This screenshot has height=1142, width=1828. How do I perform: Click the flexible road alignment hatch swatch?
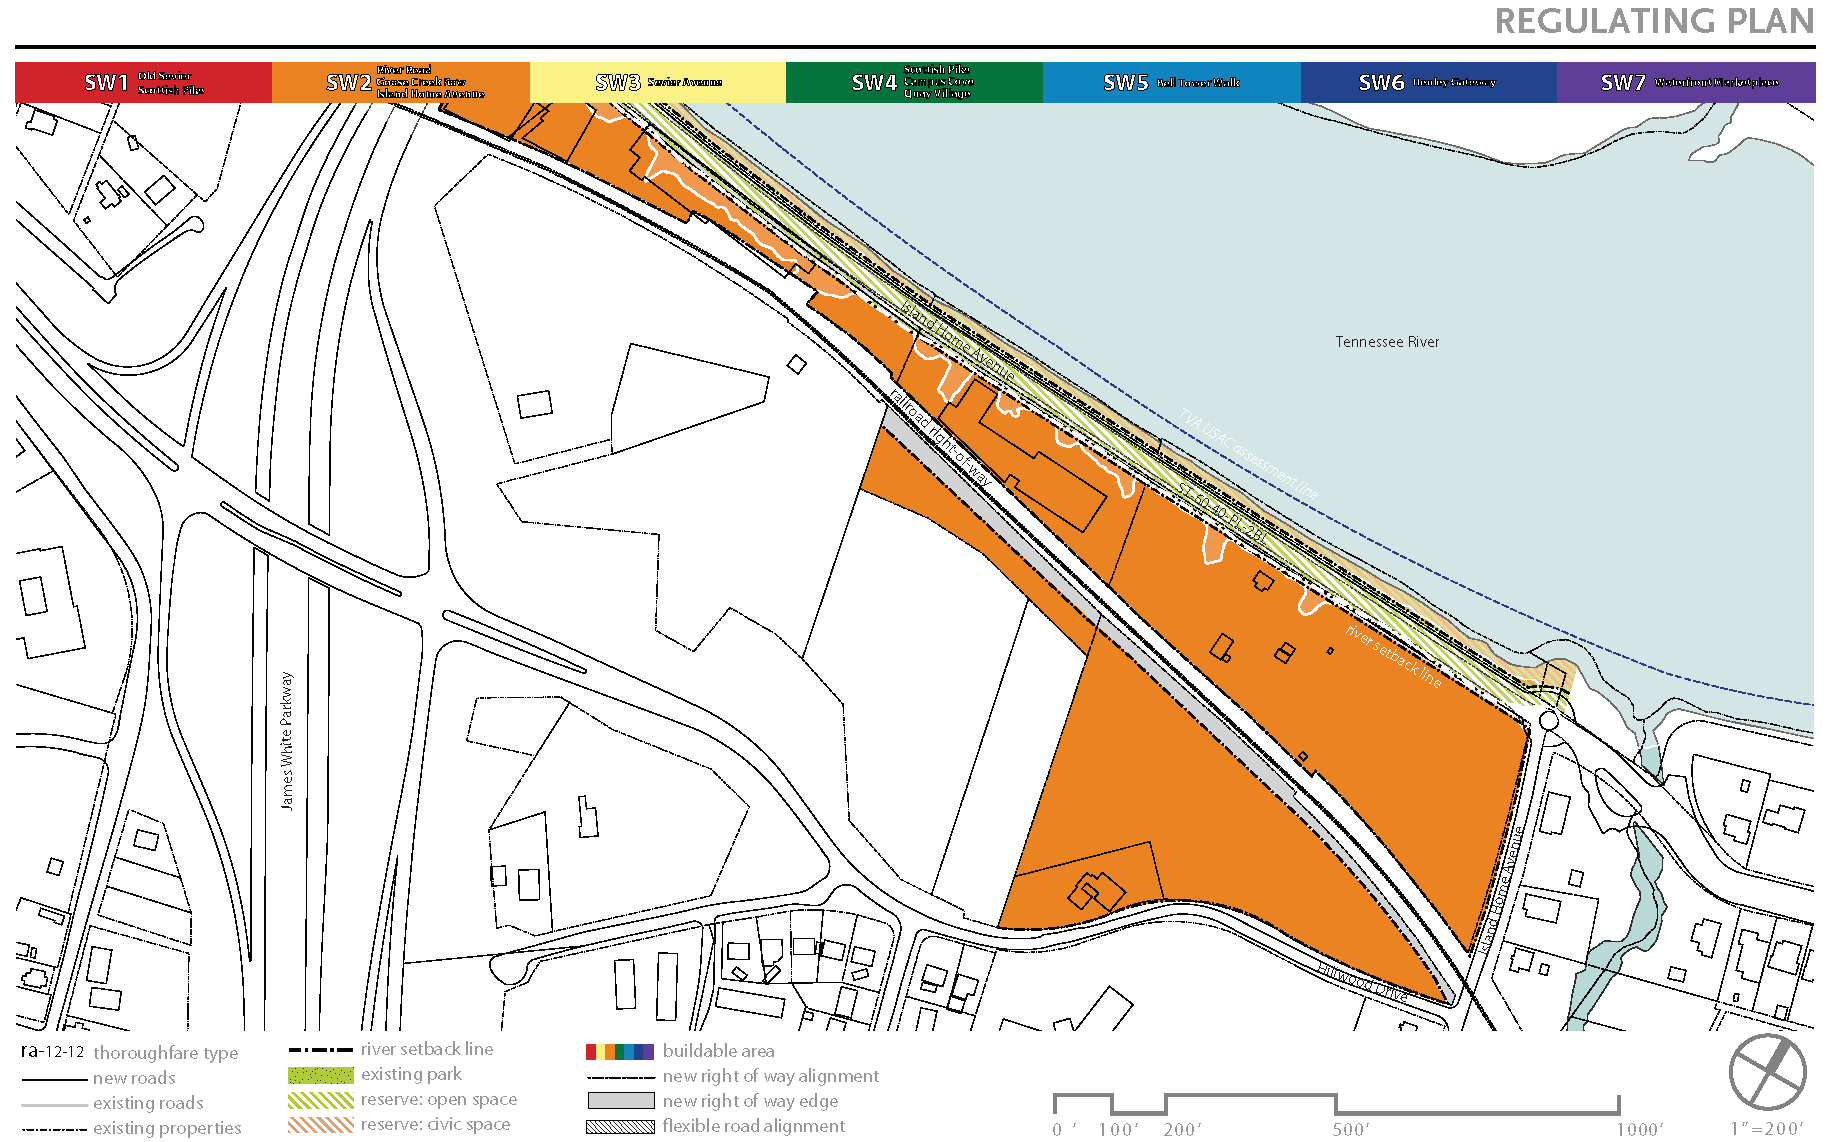pos(620,1126)
